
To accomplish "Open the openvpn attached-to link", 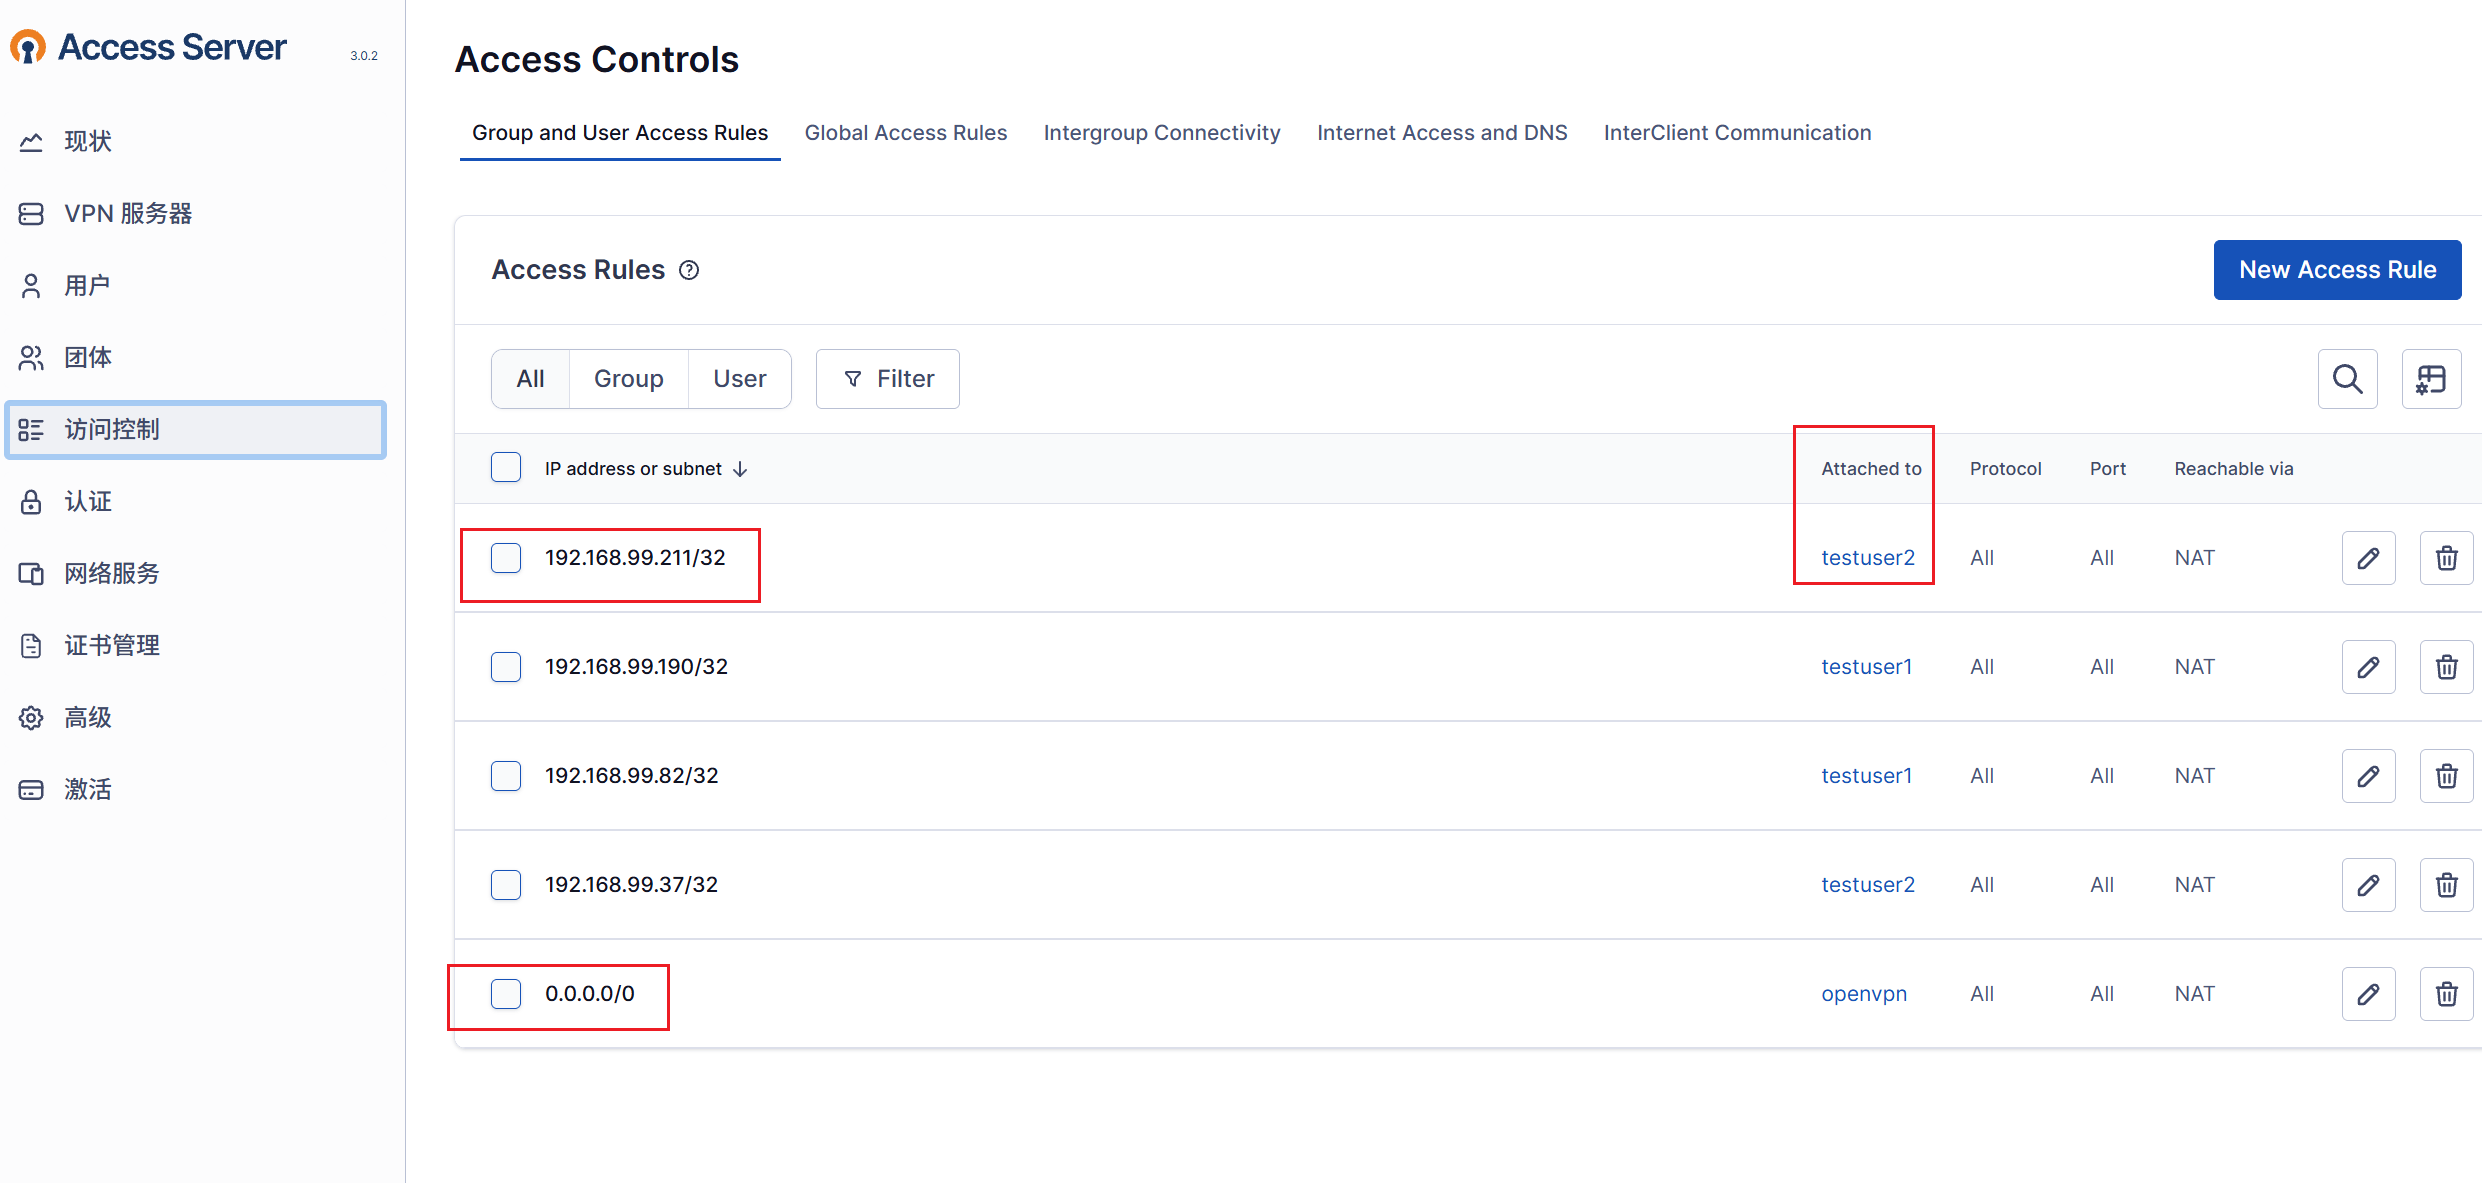I will point(1863,994).
